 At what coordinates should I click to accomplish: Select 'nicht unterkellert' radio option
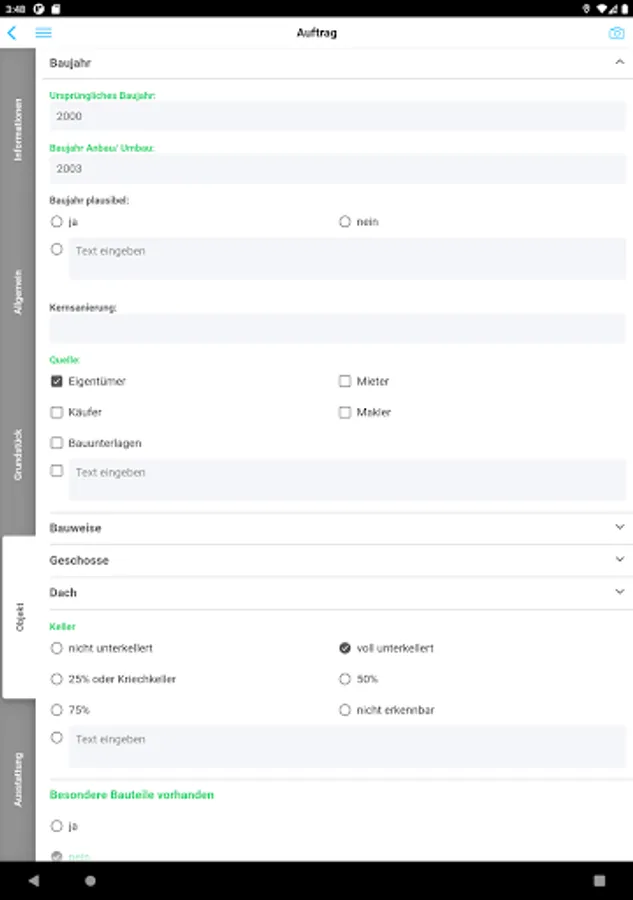[x=57, y=648]
